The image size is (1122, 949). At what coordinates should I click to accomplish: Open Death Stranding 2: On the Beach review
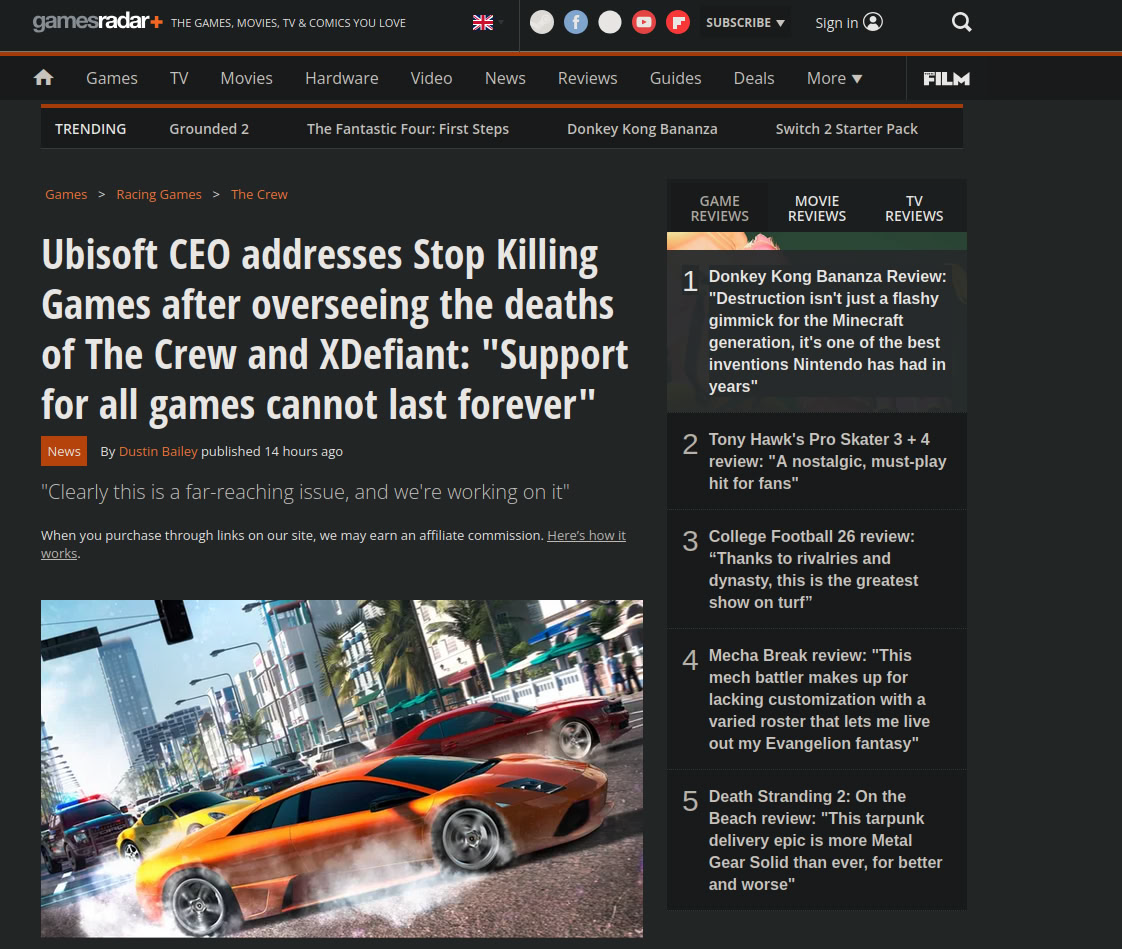click(x=825, y=840)
